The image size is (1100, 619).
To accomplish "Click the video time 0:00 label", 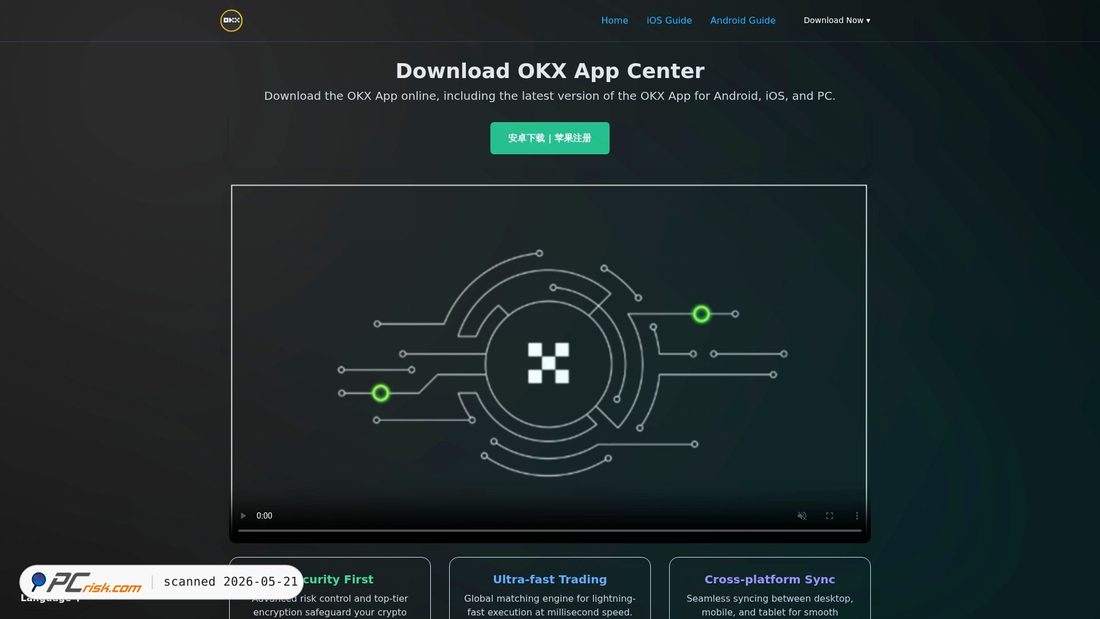I will pyautogui.click(x=264, y=516).
